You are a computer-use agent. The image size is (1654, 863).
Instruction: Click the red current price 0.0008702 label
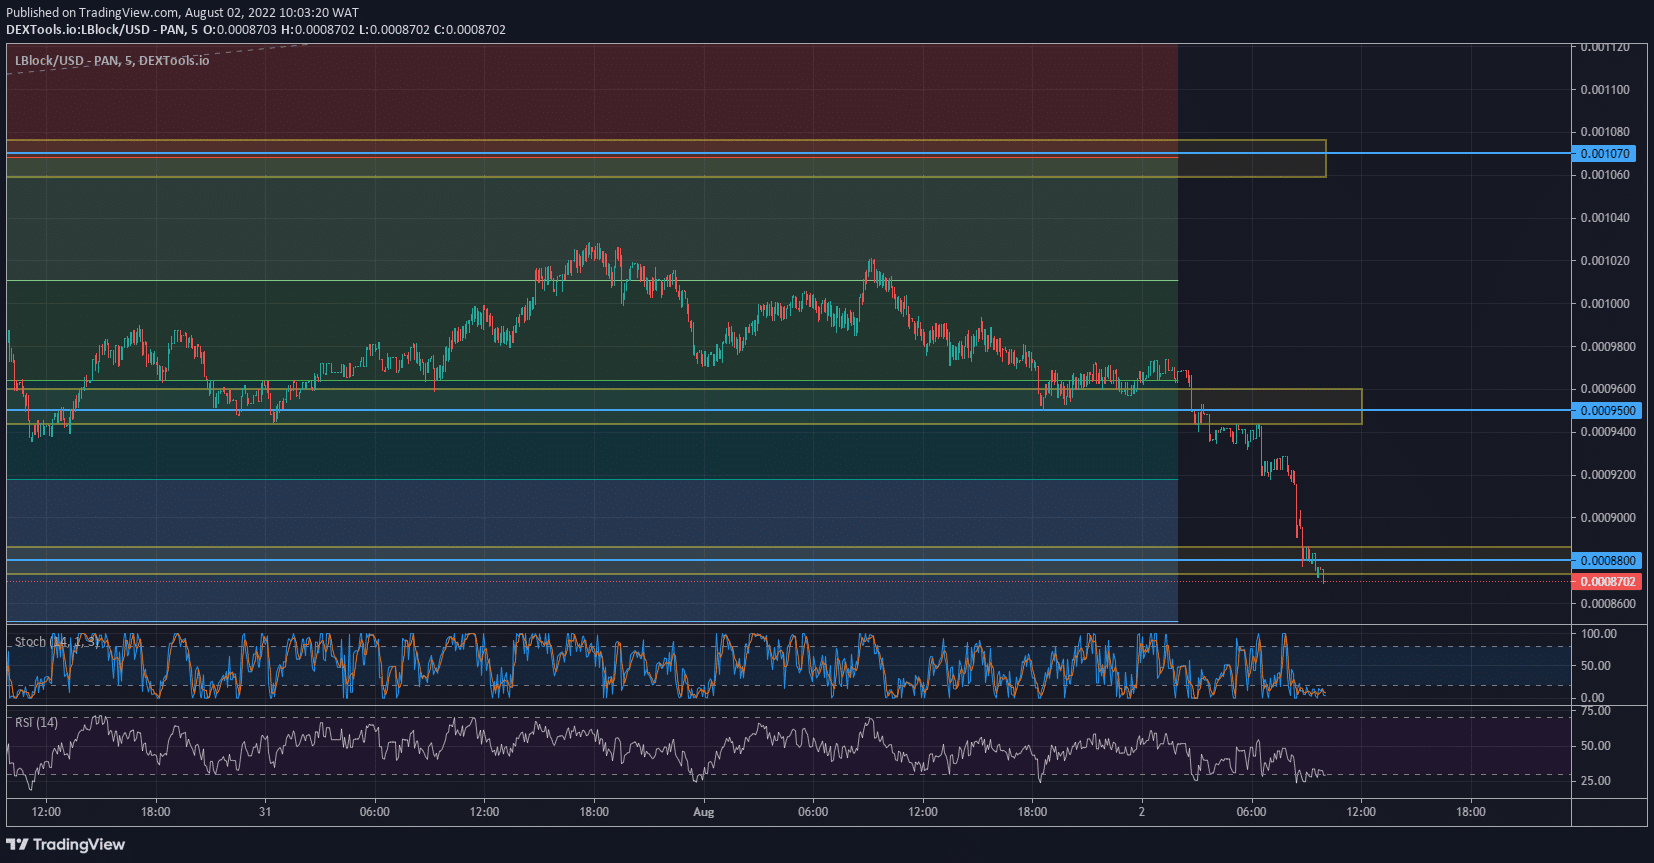(x=1607, y=581)
